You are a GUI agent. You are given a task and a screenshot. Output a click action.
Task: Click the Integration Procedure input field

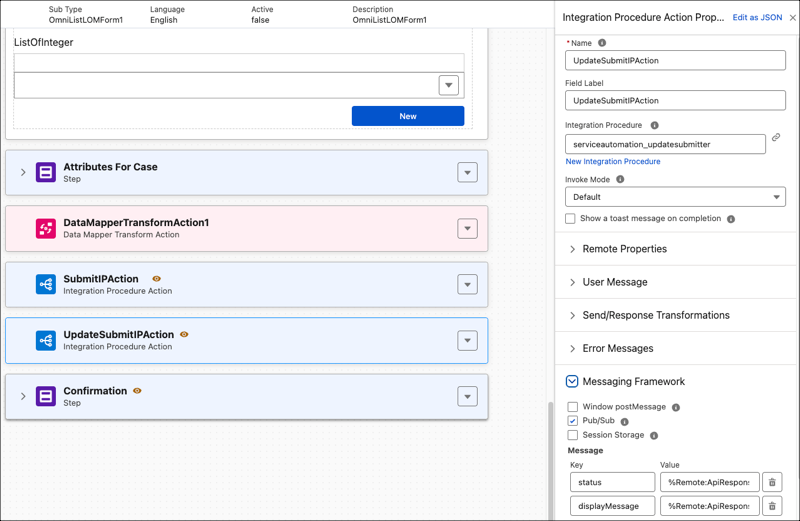(665, 144)
